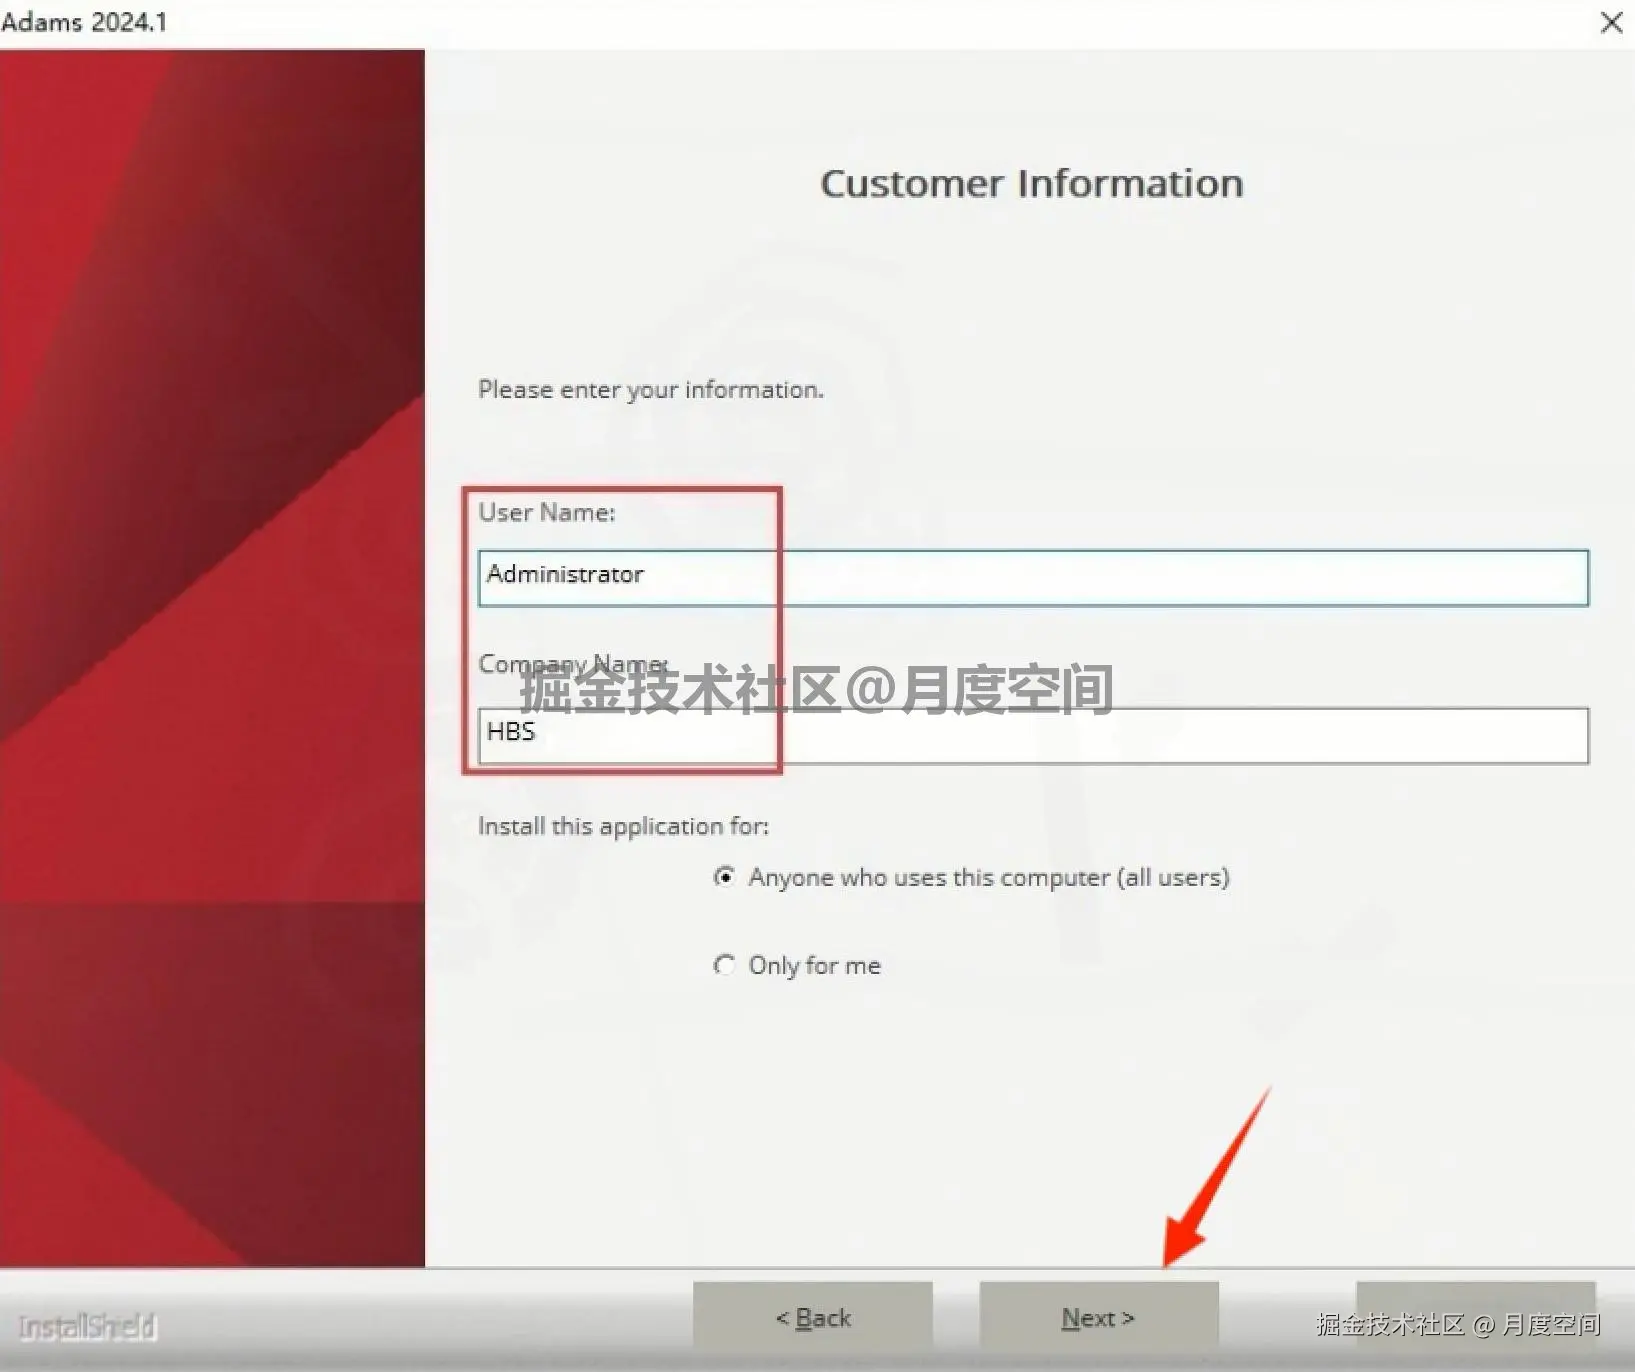Click the 'User Name:' label
The height and width of the screenshot is (1372, 1635).
coord(547,512)
